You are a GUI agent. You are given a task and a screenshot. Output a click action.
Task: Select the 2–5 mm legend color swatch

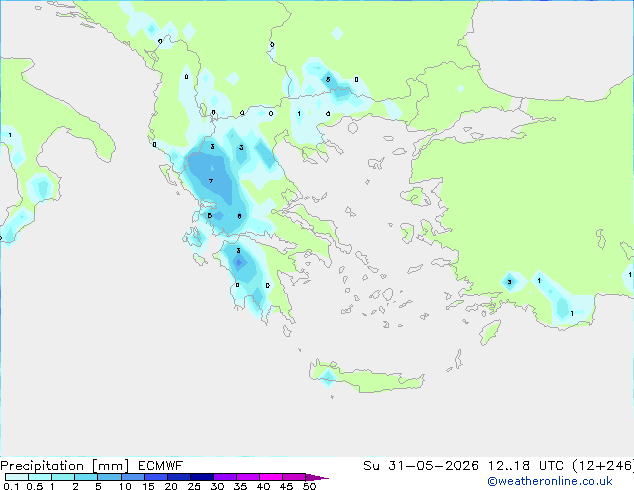(x=86, y=477)
